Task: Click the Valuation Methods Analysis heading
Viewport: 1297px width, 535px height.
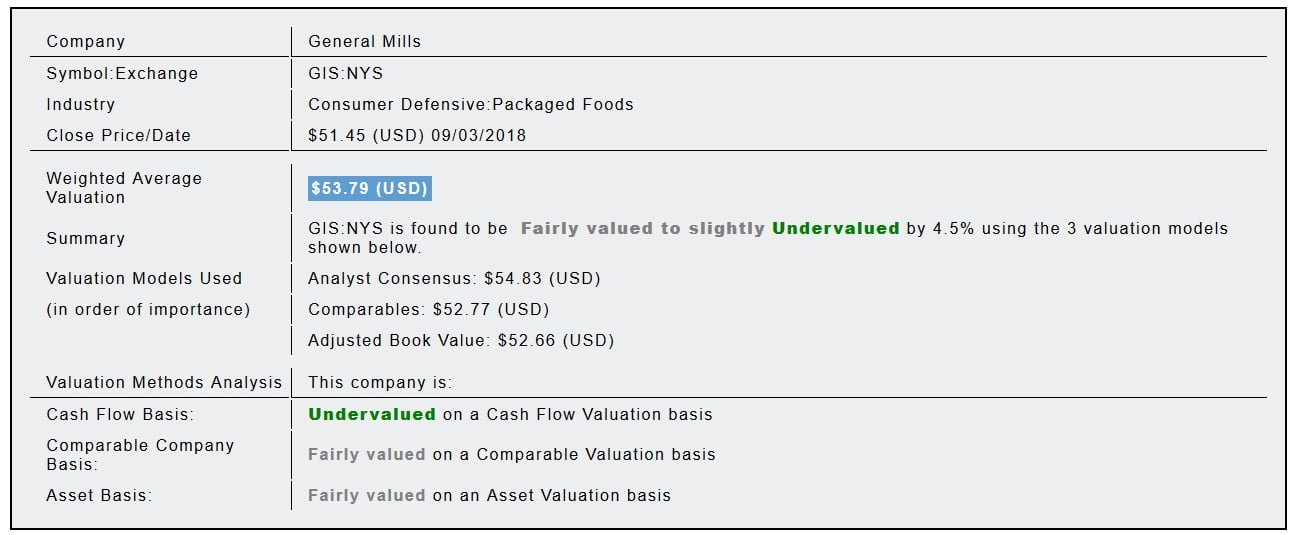Action: point(164,382)
